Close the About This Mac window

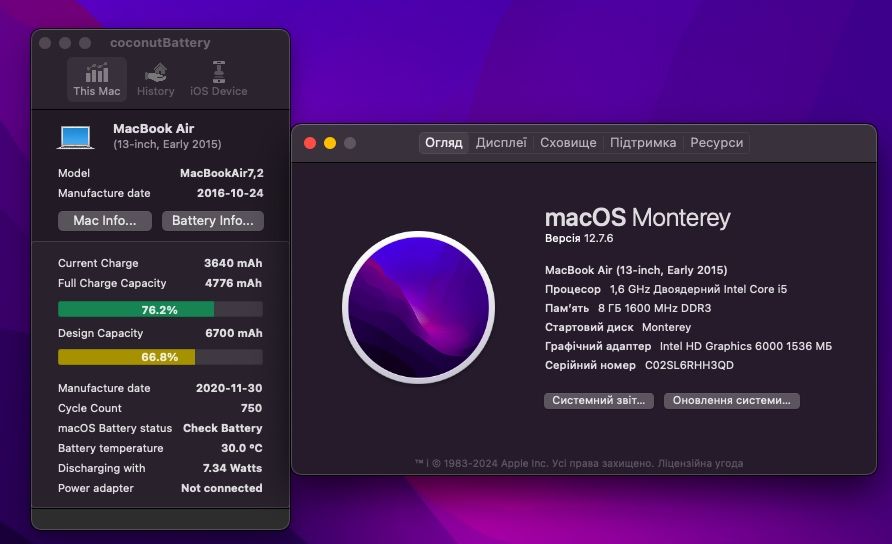point(310,143)
